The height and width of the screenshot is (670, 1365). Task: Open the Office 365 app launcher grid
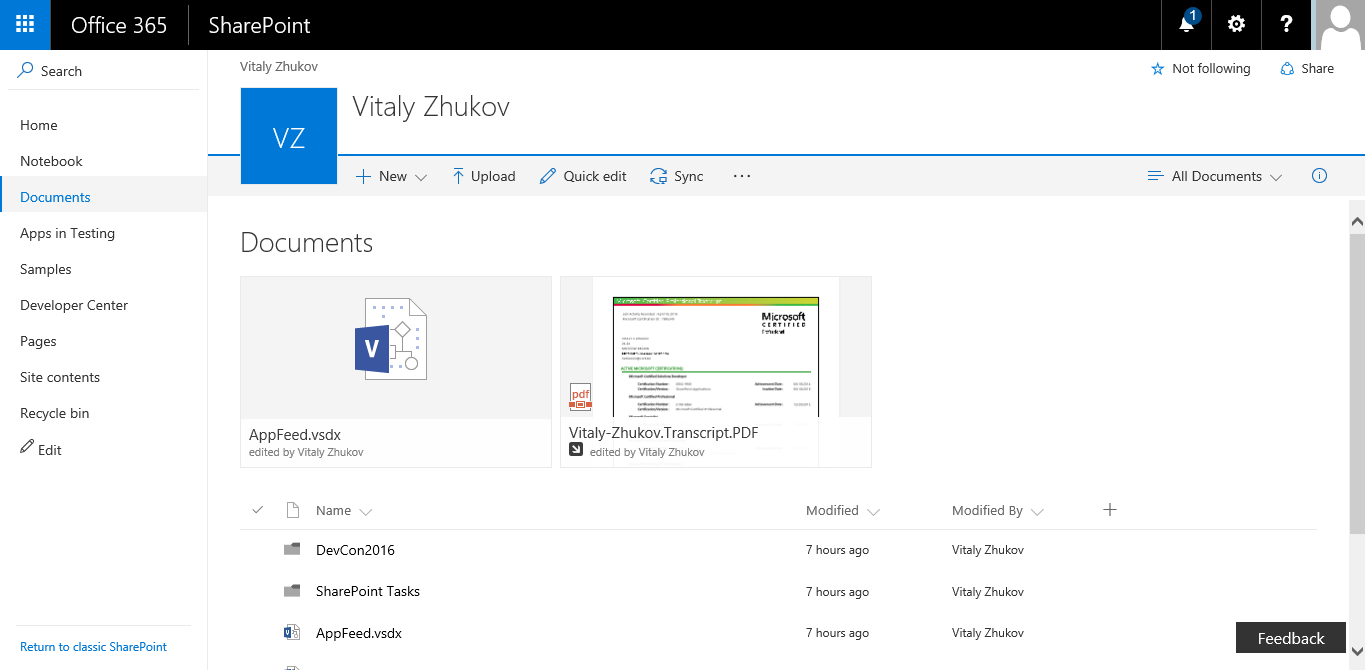25,25
